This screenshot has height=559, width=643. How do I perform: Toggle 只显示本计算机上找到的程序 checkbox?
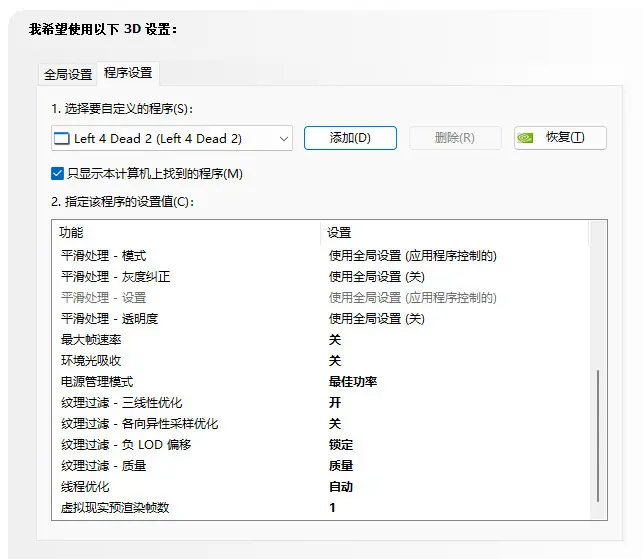(58, 174)
